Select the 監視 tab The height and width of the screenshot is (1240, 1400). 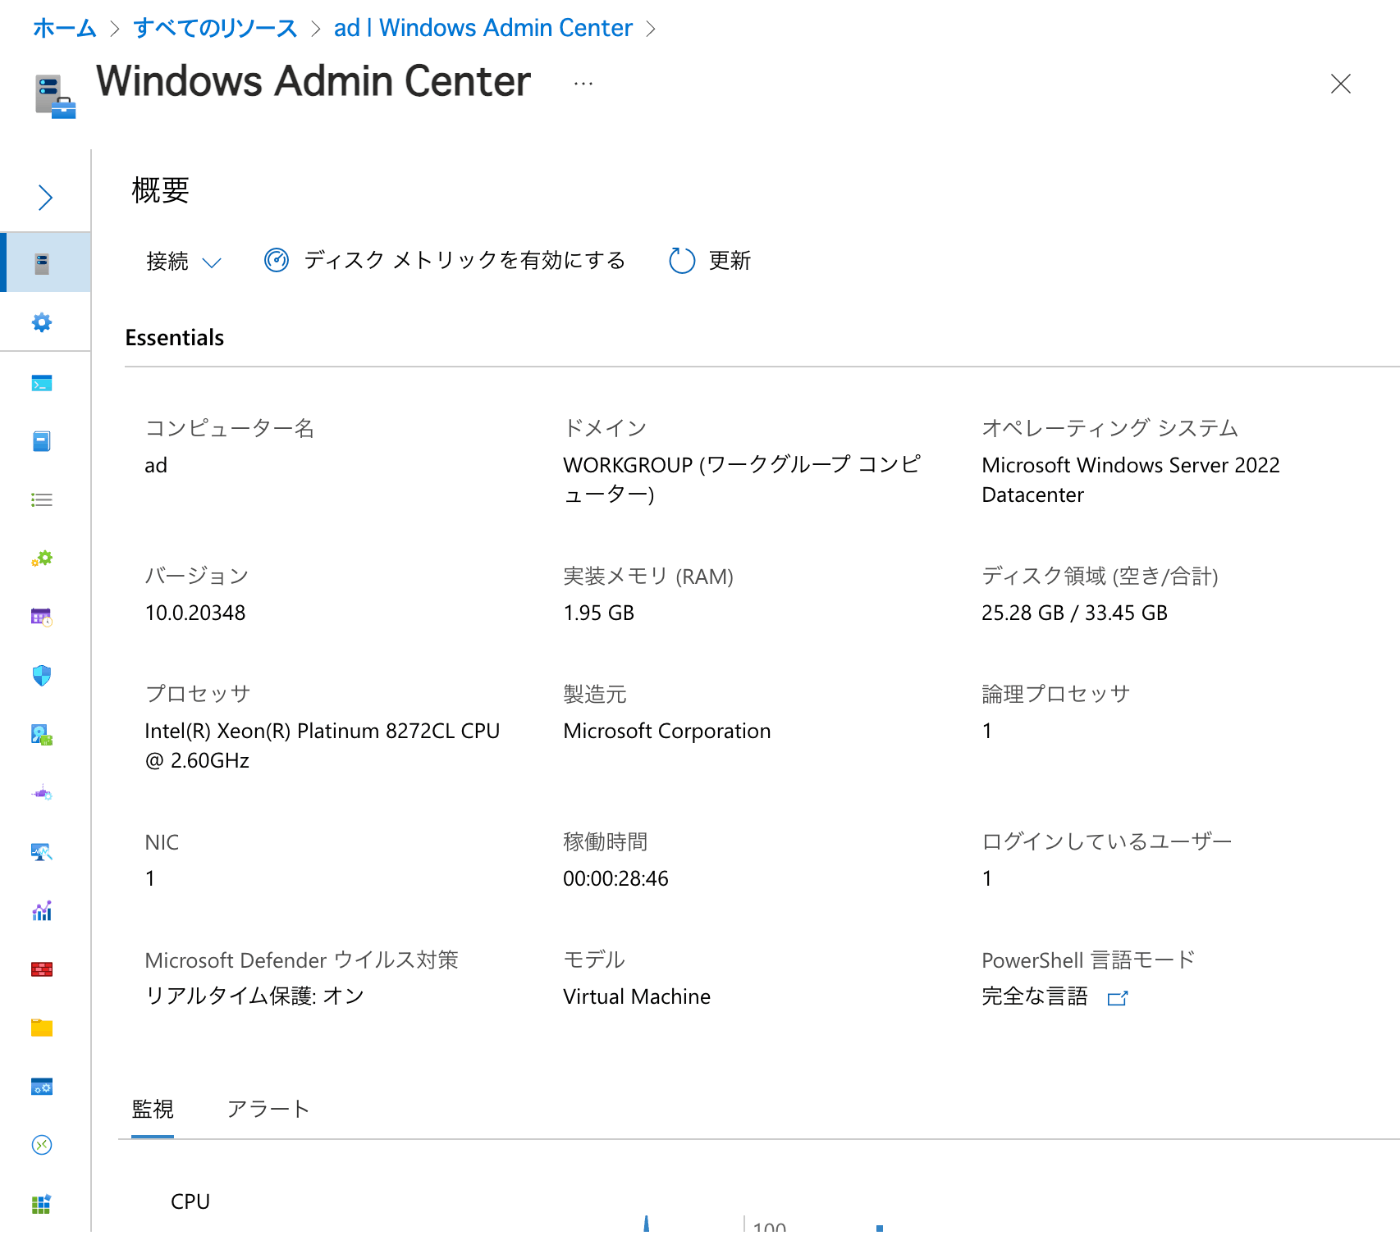pos(153,1109)
